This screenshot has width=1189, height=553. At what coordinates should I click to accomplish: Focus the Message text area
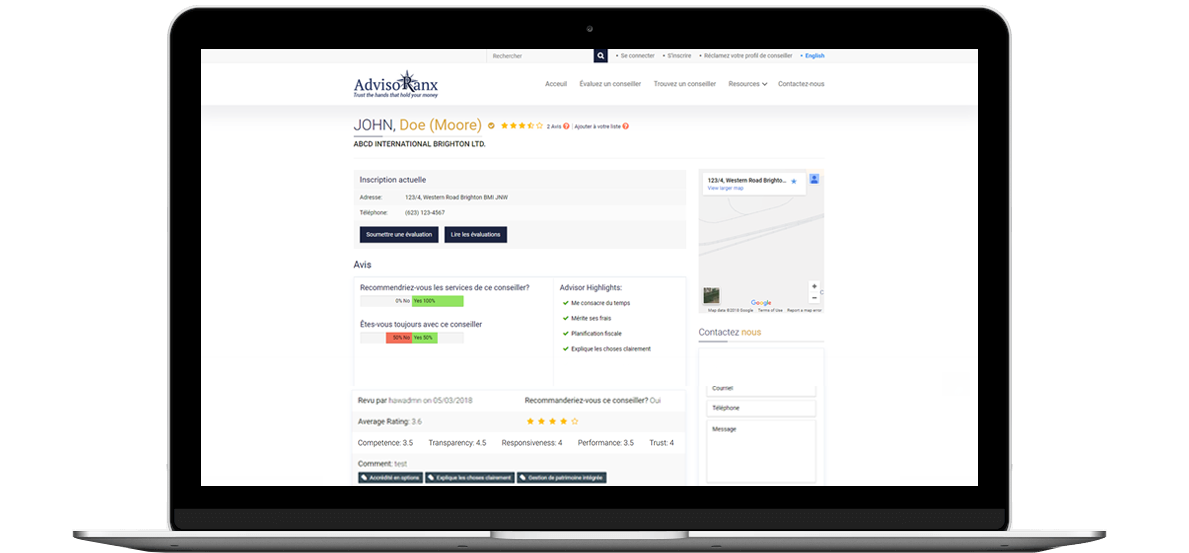coord(761,450)
